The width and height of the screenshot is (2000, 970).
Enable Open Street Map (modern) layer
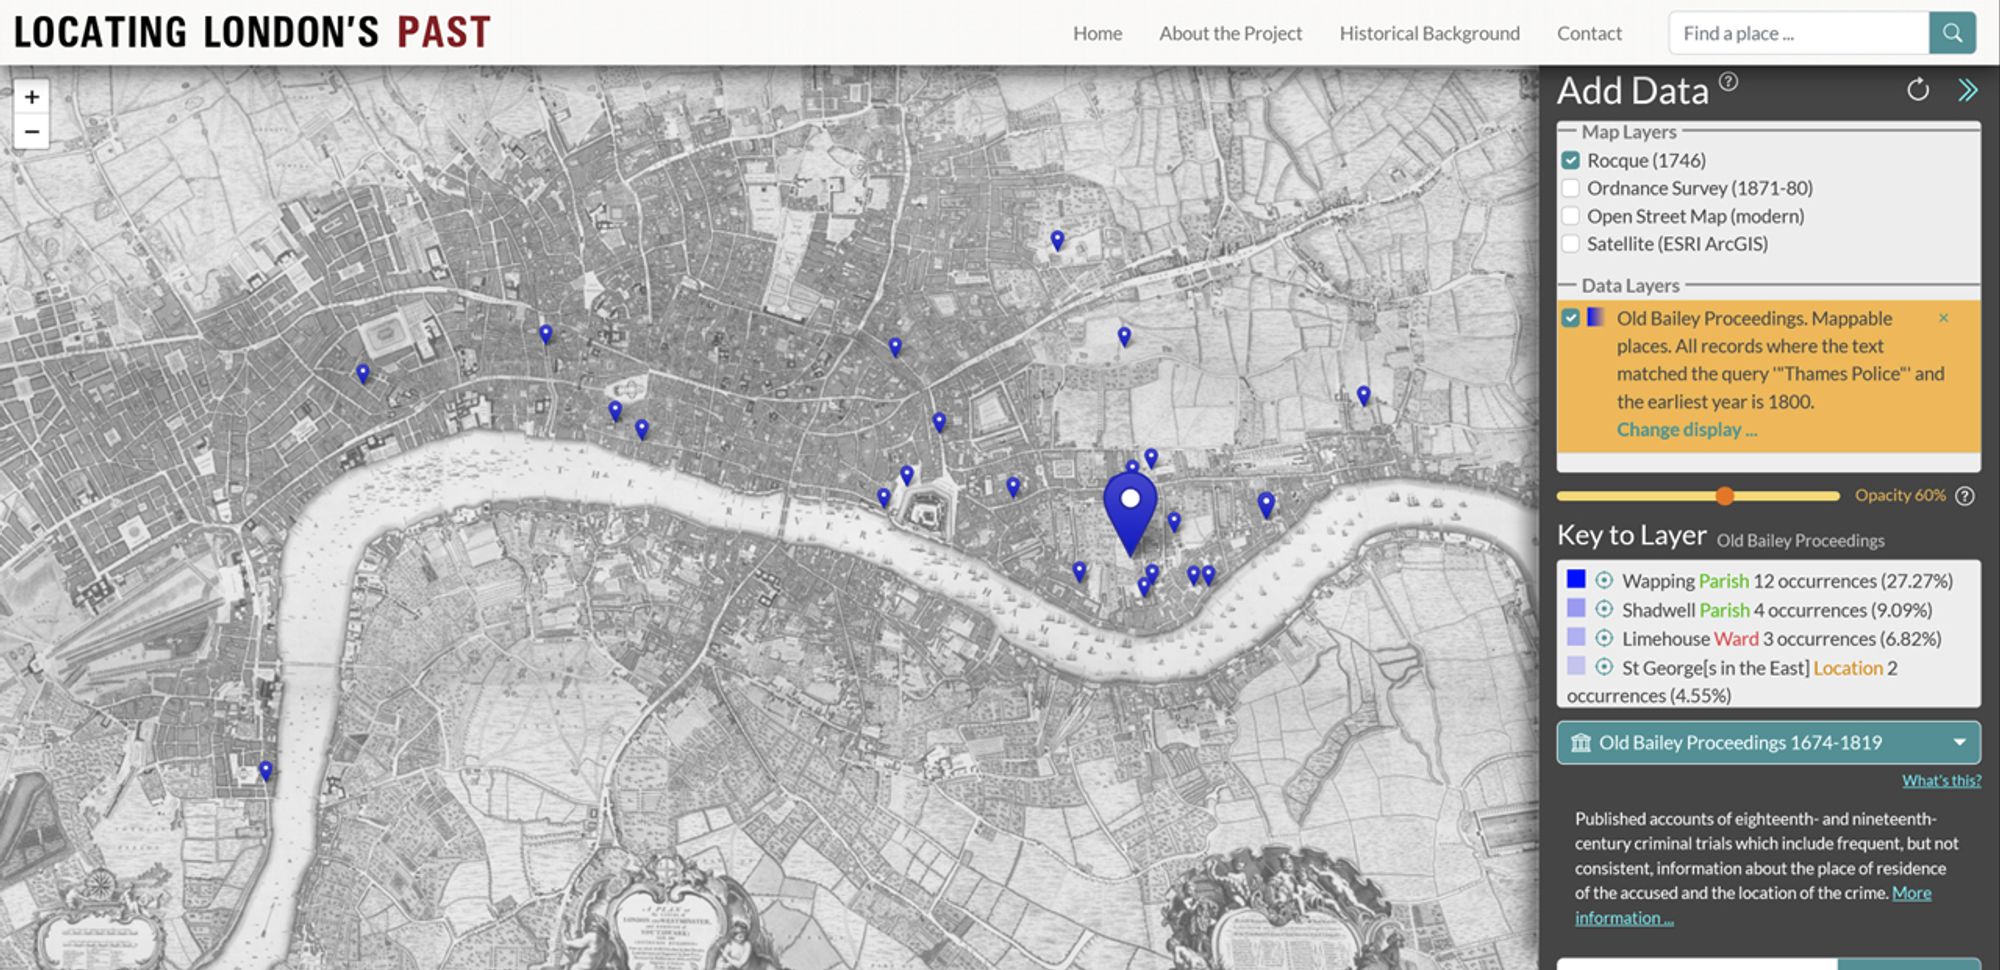coord(1571,216)
